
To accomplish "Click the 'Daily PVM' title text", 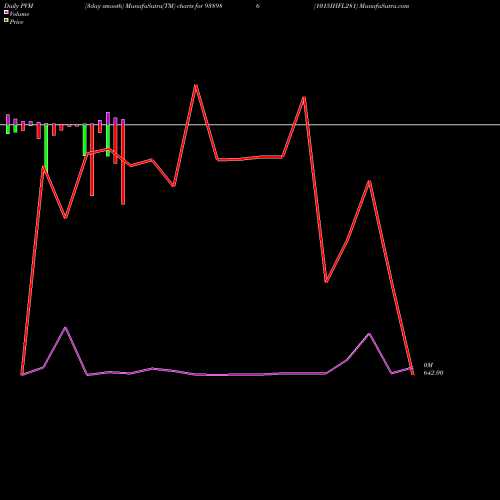I will (19, 6).
